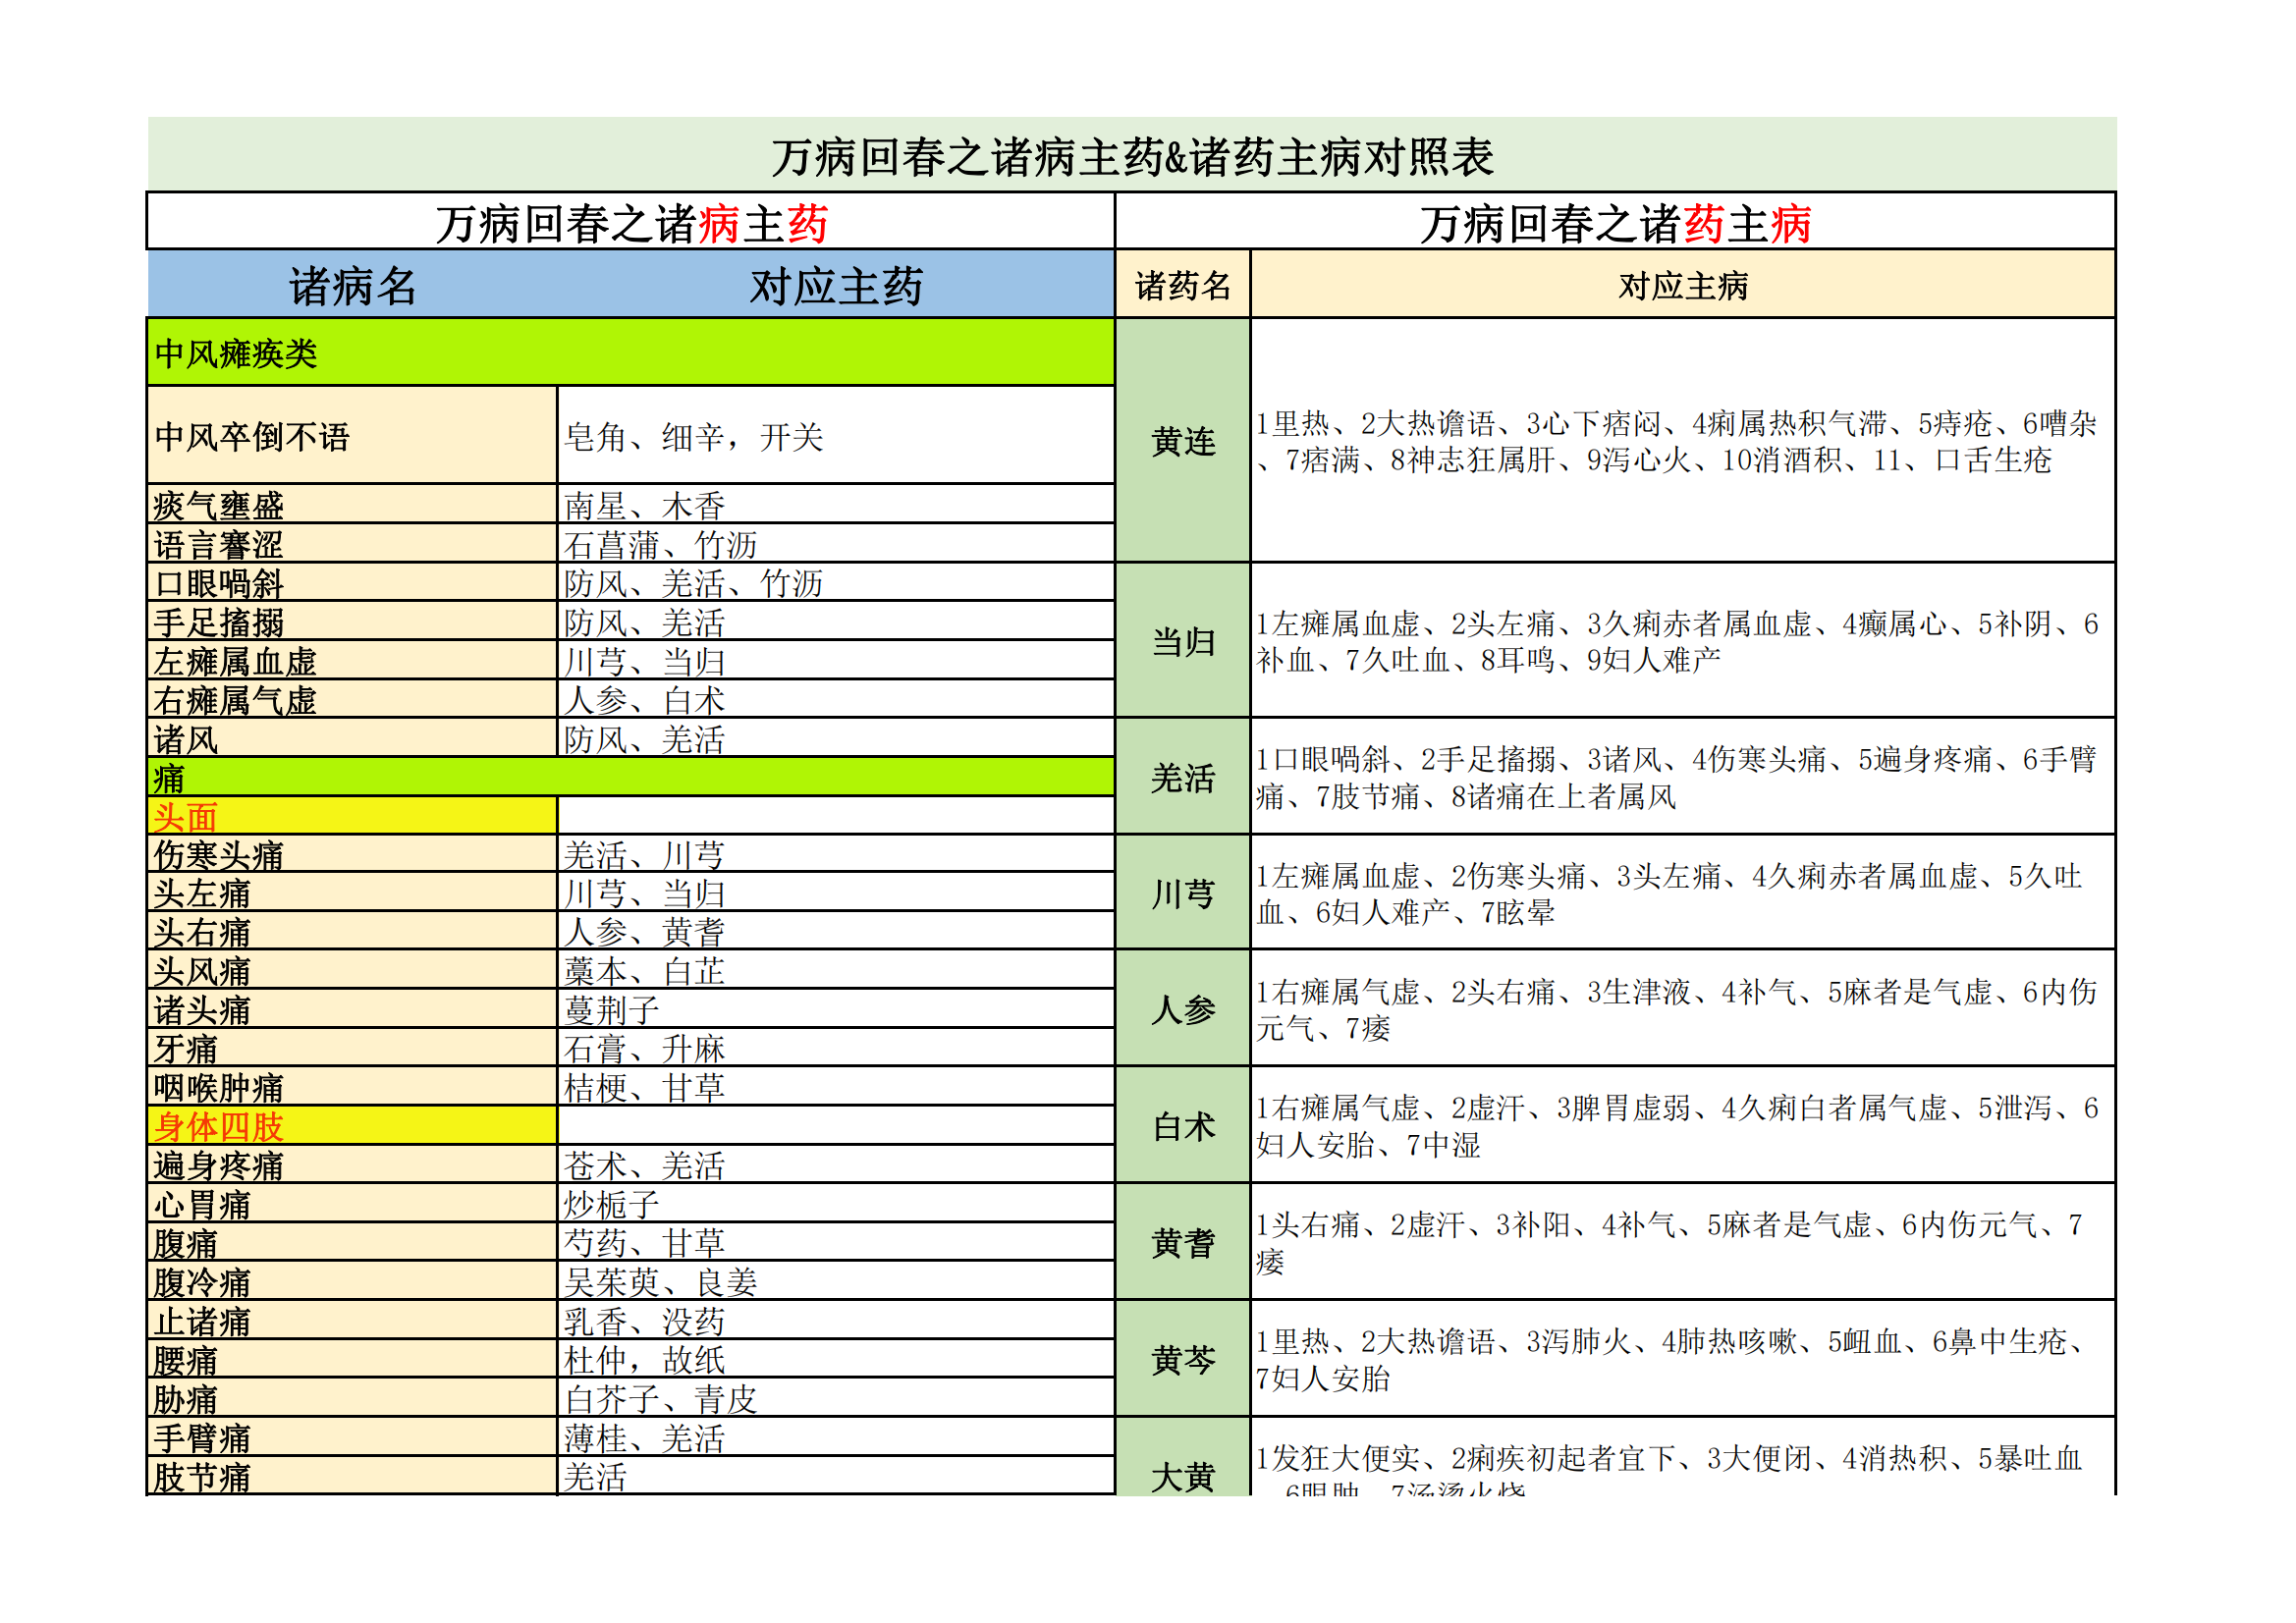The image size is (2296, 1623).
Task: Click the cell 皂角、细辛，开关
Action: tap(836, 436)
